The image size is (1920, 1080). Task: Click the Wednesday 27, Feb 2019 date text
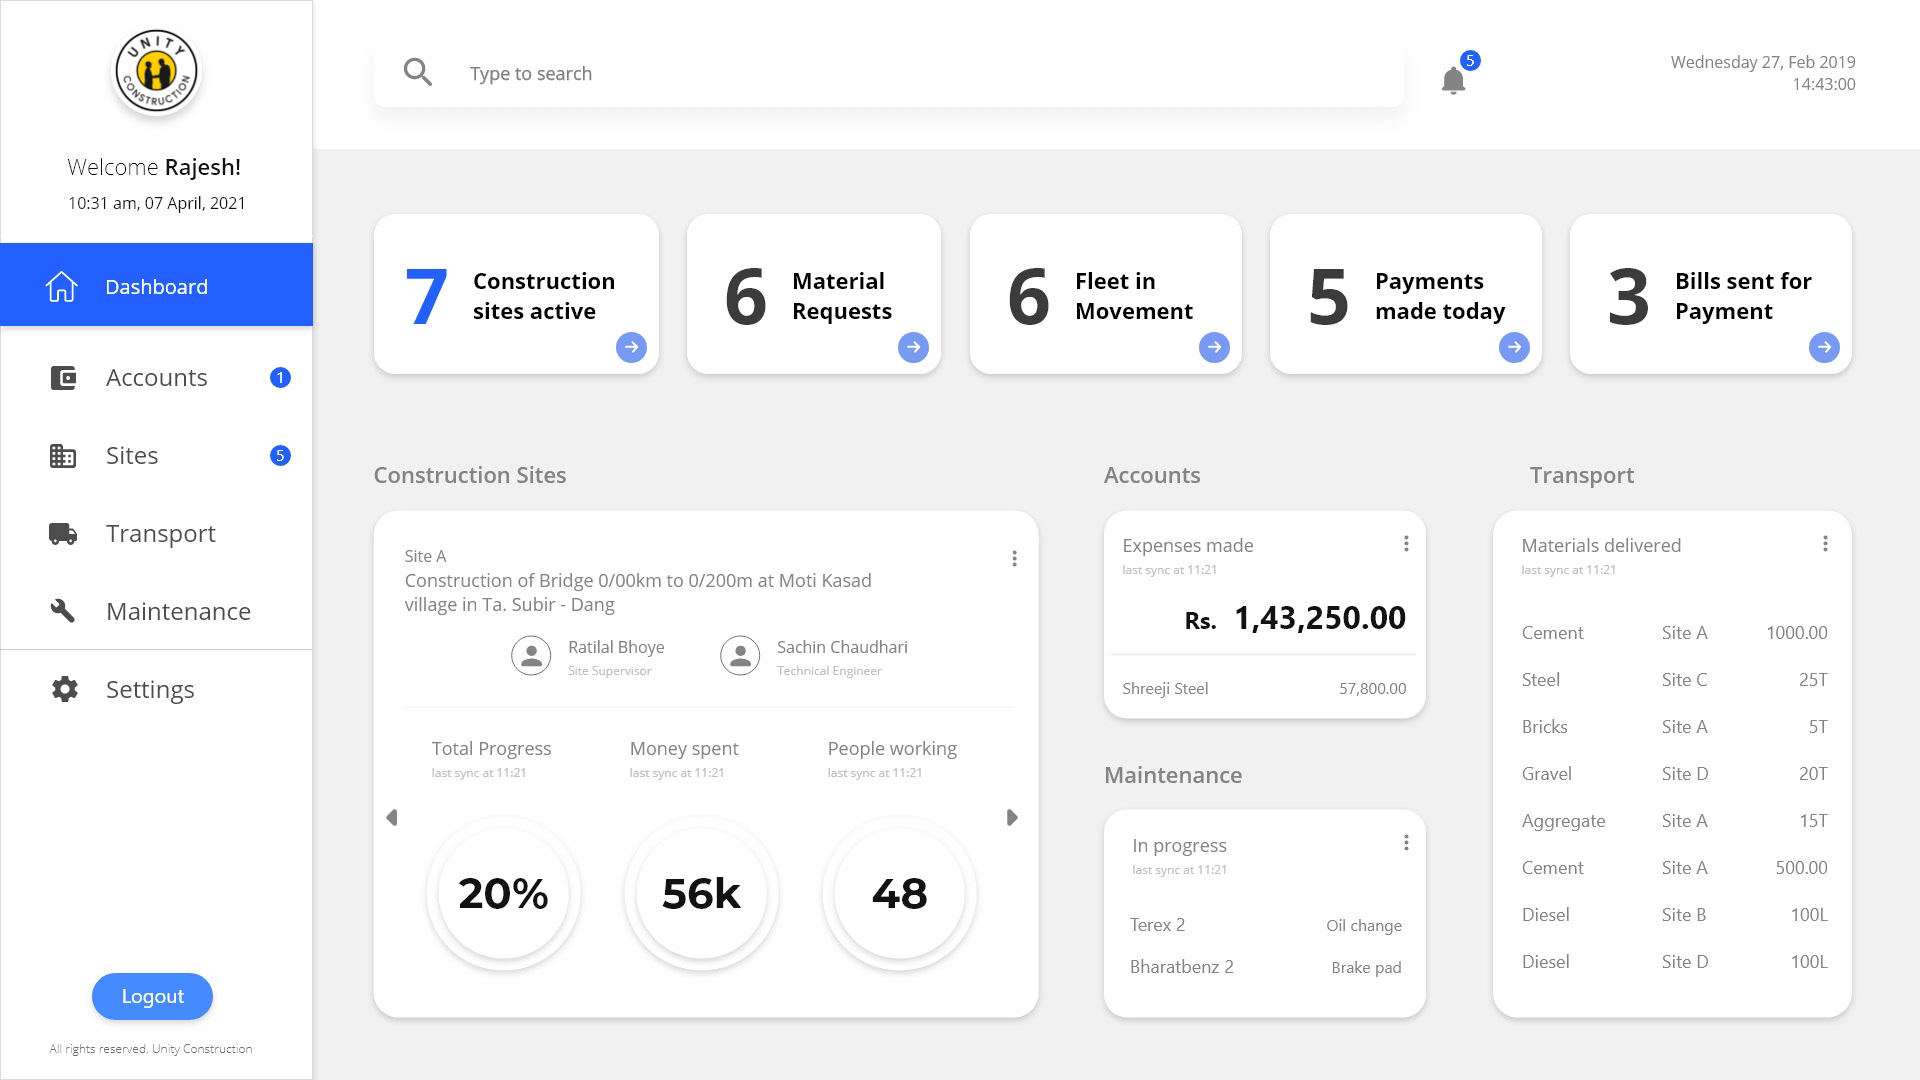[x=1763, y=62]
